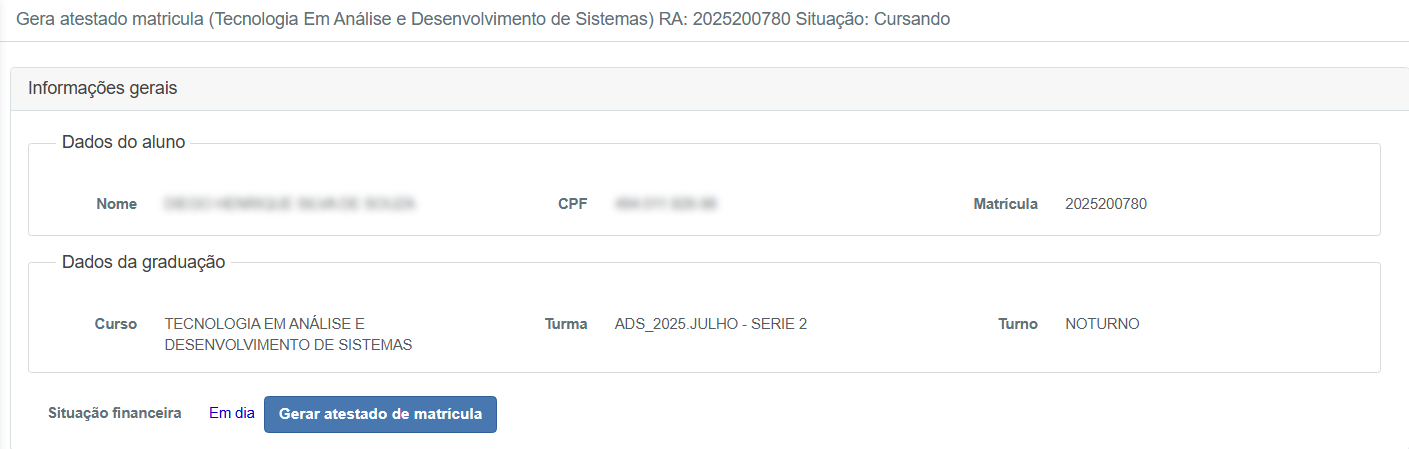Click the Matrícula field label
Viewport: 1409px width, 449px height.
pyautogui.click(x=1005, y=204)
